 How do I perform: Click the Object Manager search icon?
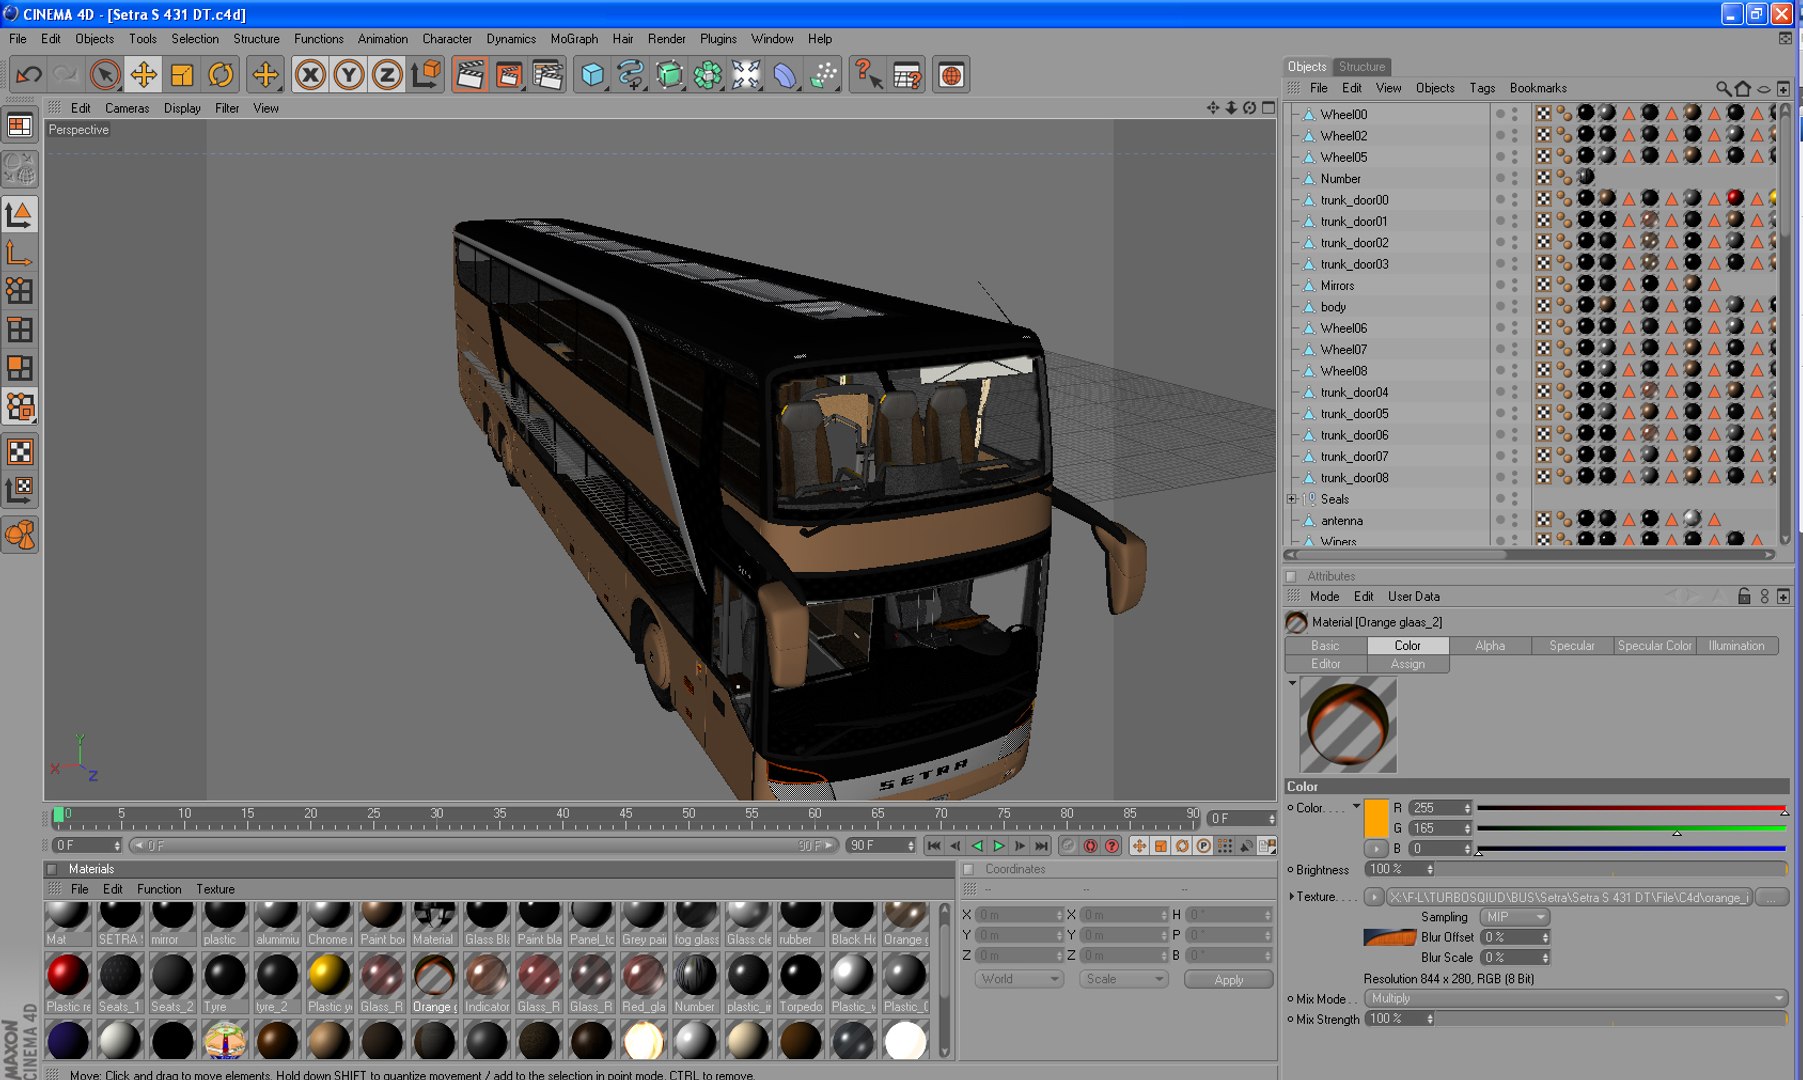[x=1723, y=88]
